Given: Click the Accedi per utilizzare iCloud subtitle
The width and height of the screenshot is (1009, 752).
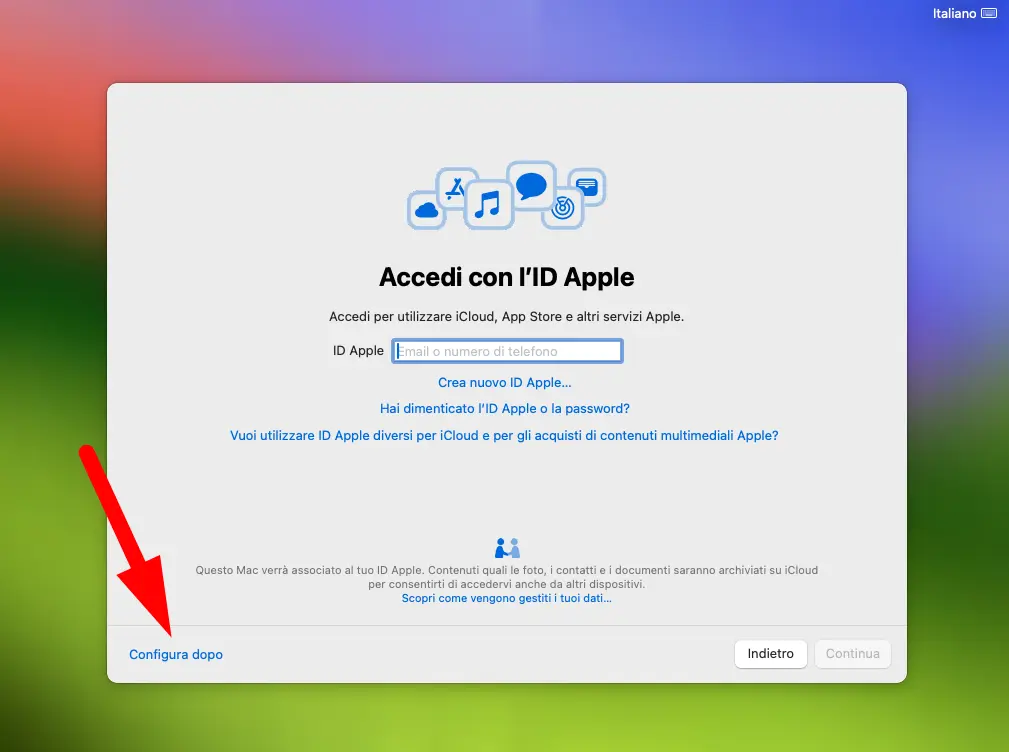Looking at the screenshot, I should [506, 316].
